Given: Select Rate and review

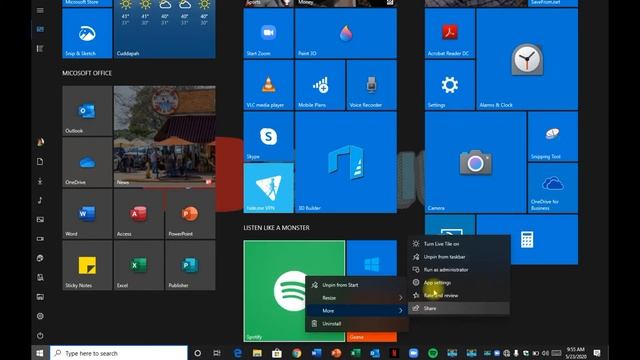Looking at the screenshot, I should [459, 296].
